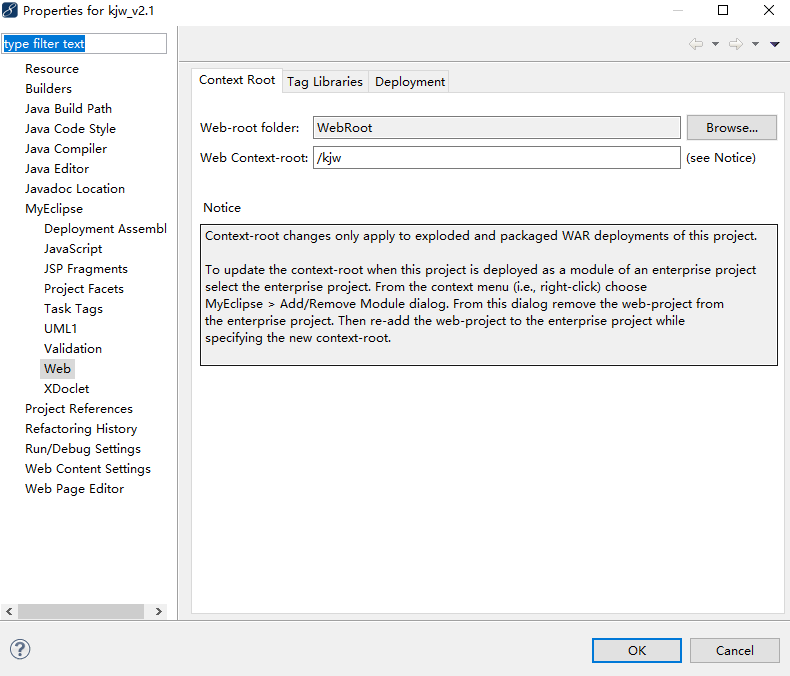Open the view menu dropdown triangle

tap(775, 44)
